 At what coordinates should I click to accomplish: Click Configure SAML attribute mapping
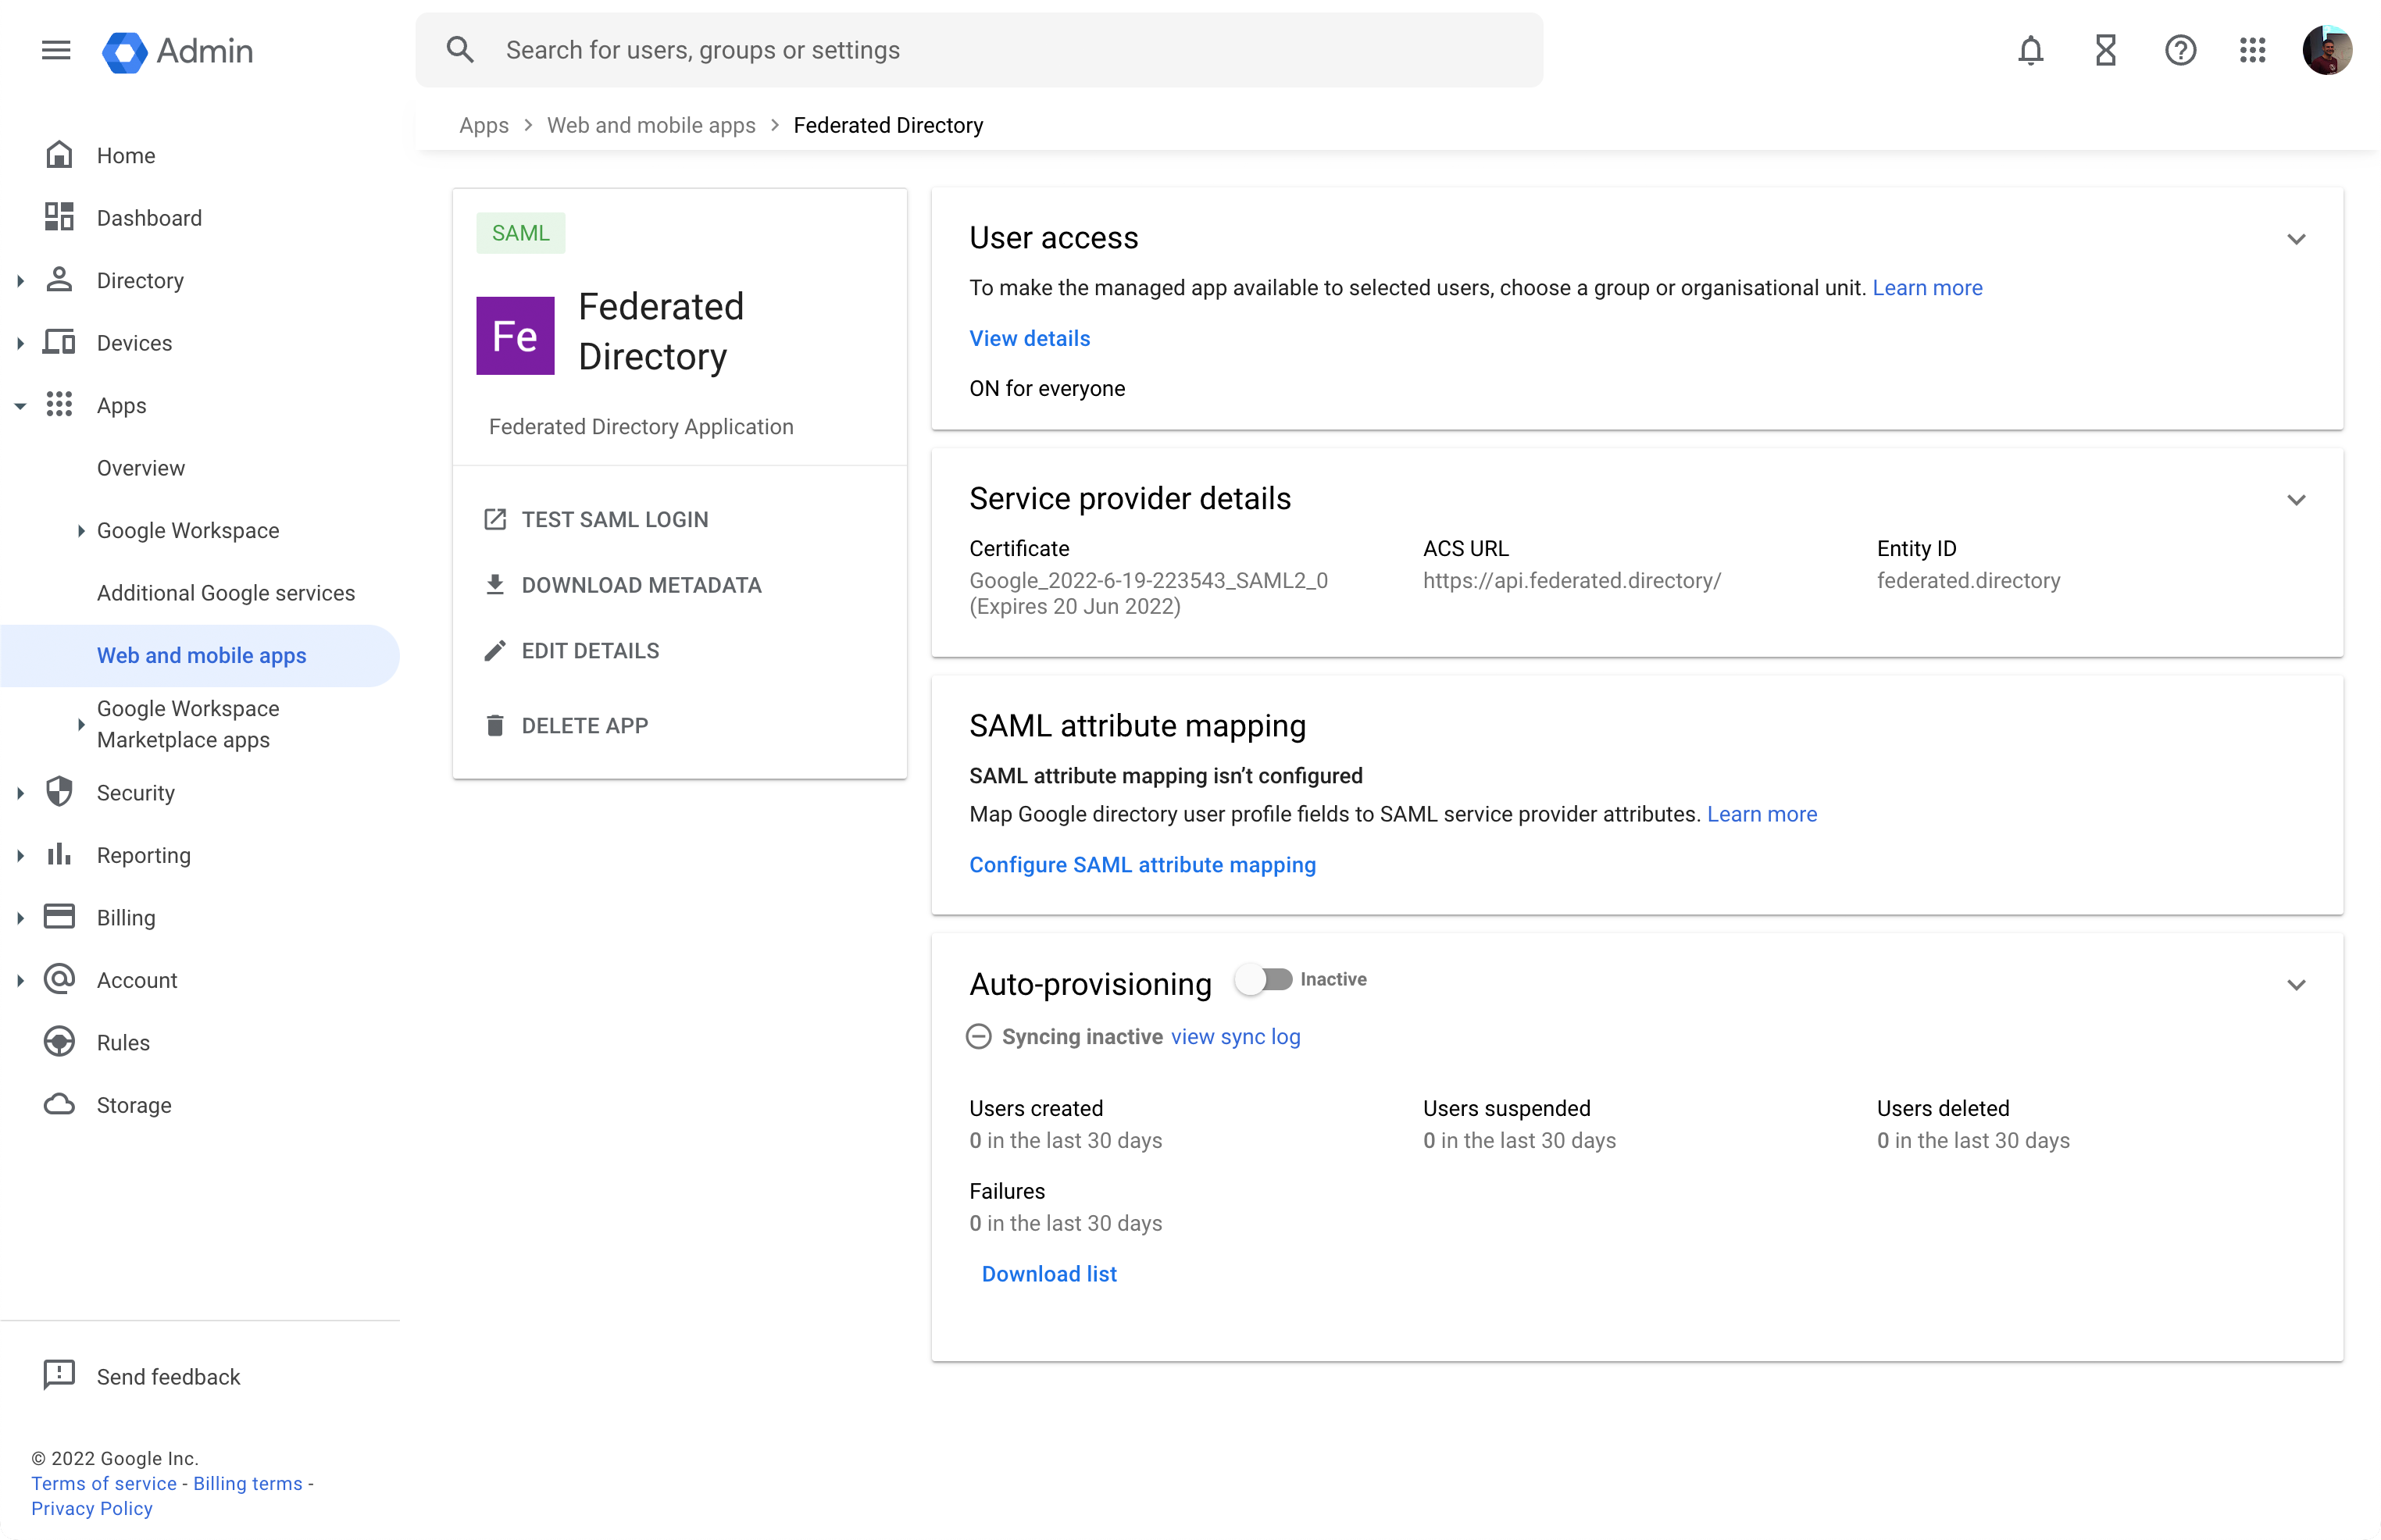coord(1142,864)
